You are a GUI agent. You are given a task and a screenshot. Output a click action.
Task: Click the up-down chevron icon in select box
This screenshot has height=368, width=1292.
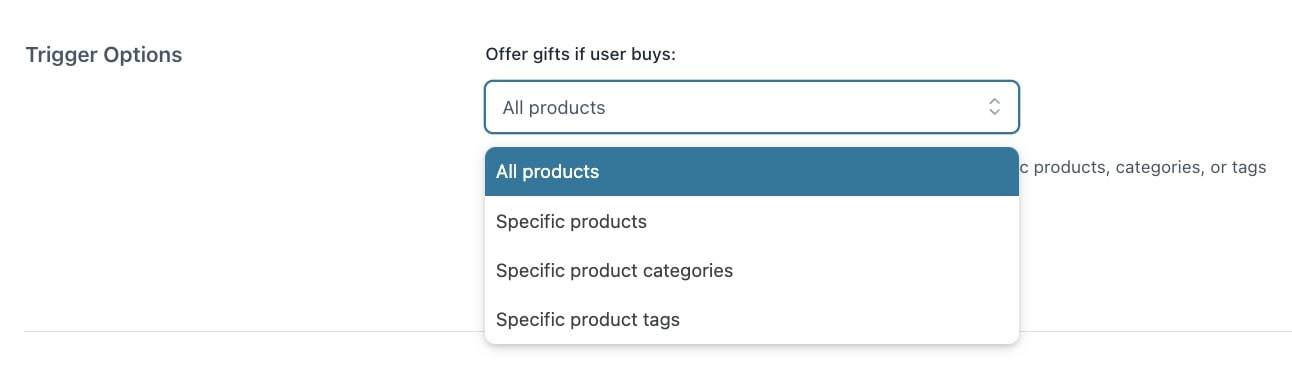click(x=994, y=107)
